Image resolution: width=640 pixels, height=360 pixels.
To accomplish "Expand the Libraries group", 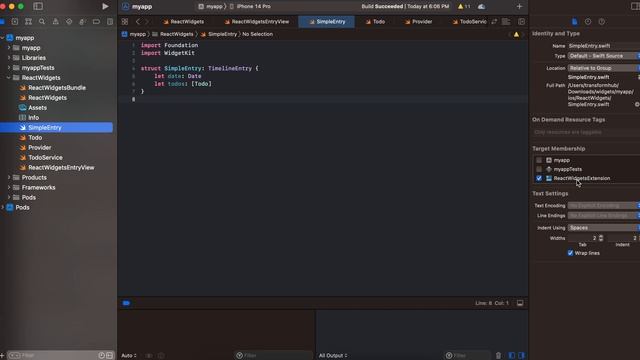I will (9, 58).
